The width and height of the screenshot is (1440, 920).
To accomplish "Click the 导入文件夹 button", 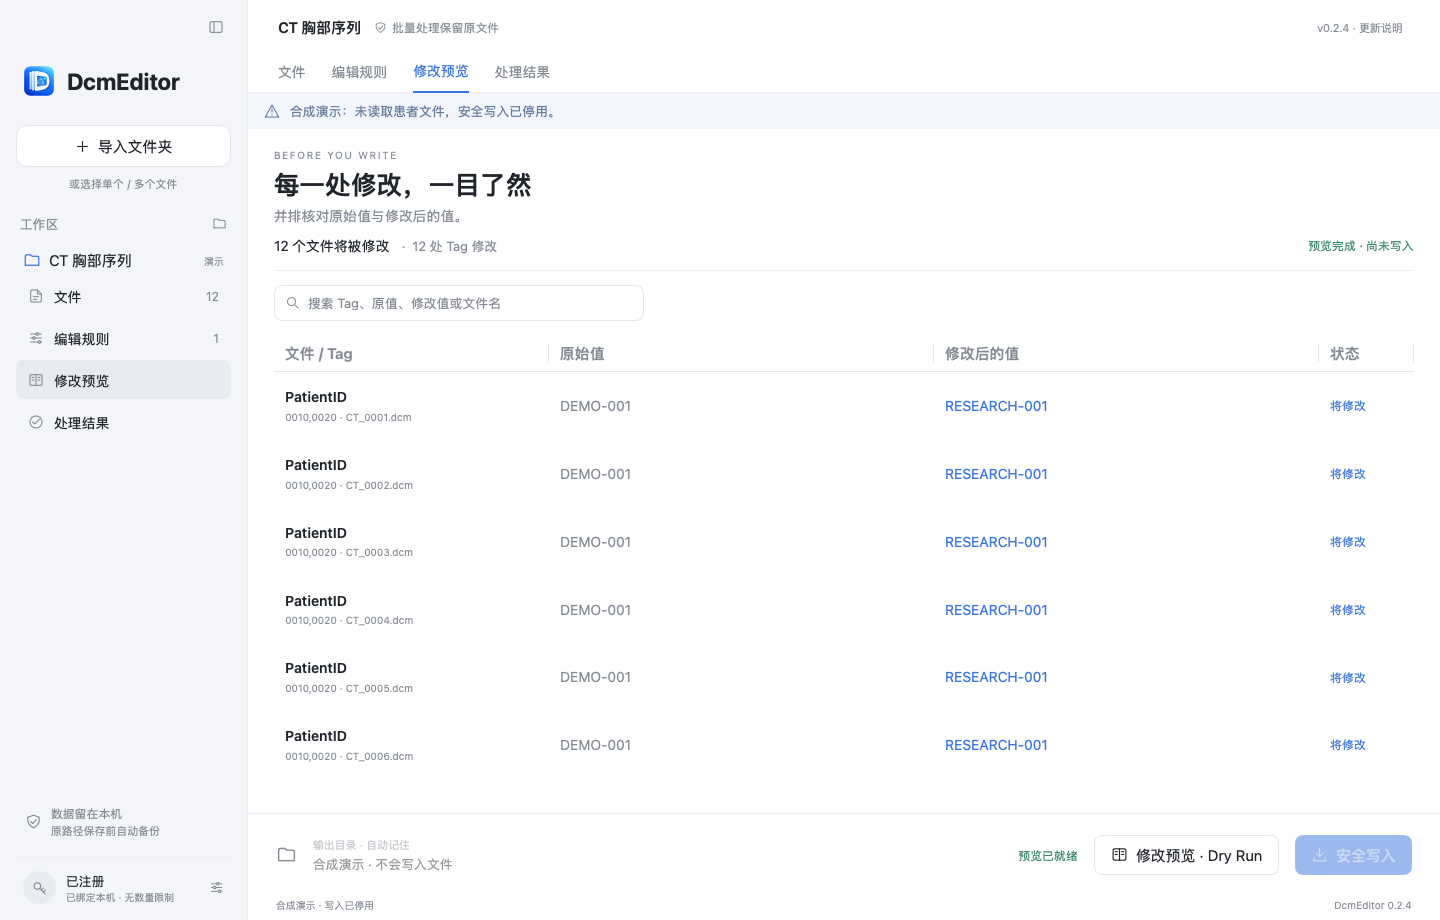I will point(124,146).
